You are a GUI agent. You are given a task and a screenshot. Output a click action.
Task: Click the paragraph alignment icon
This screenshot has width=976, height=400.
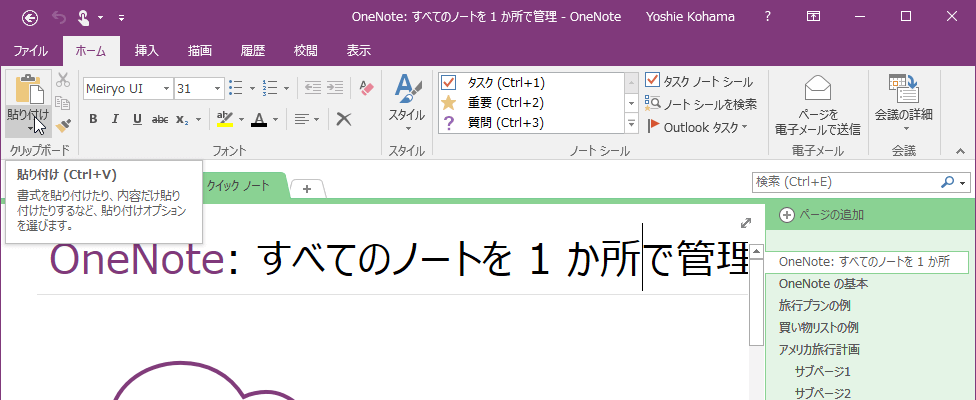tap(302, 119)
